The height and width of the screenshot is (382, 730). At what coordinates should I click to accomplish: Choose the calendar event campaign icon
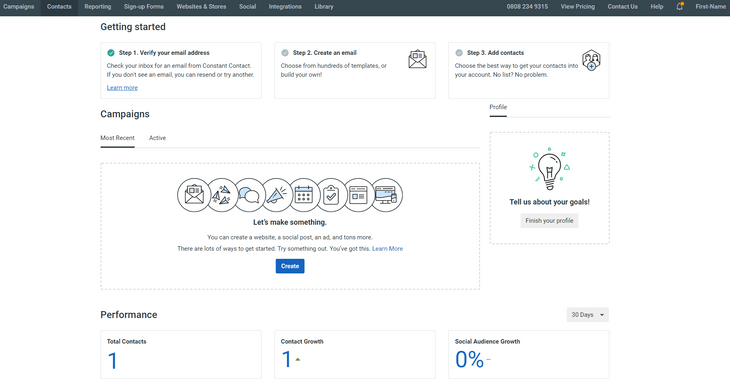coord(304,195)
